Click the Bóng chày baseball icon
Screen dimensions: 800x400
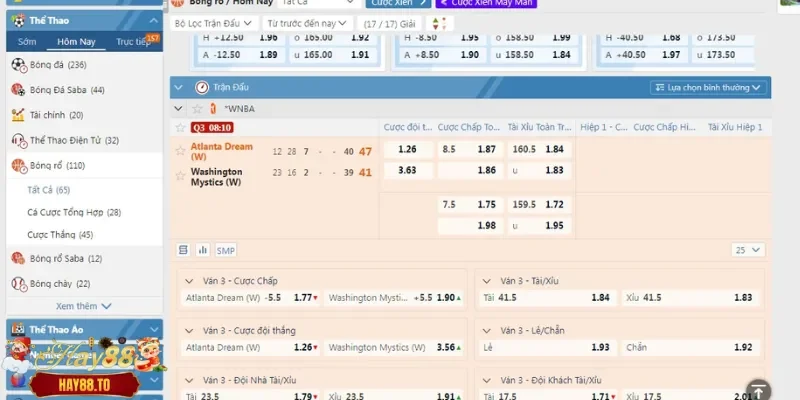tap(18, 284)
